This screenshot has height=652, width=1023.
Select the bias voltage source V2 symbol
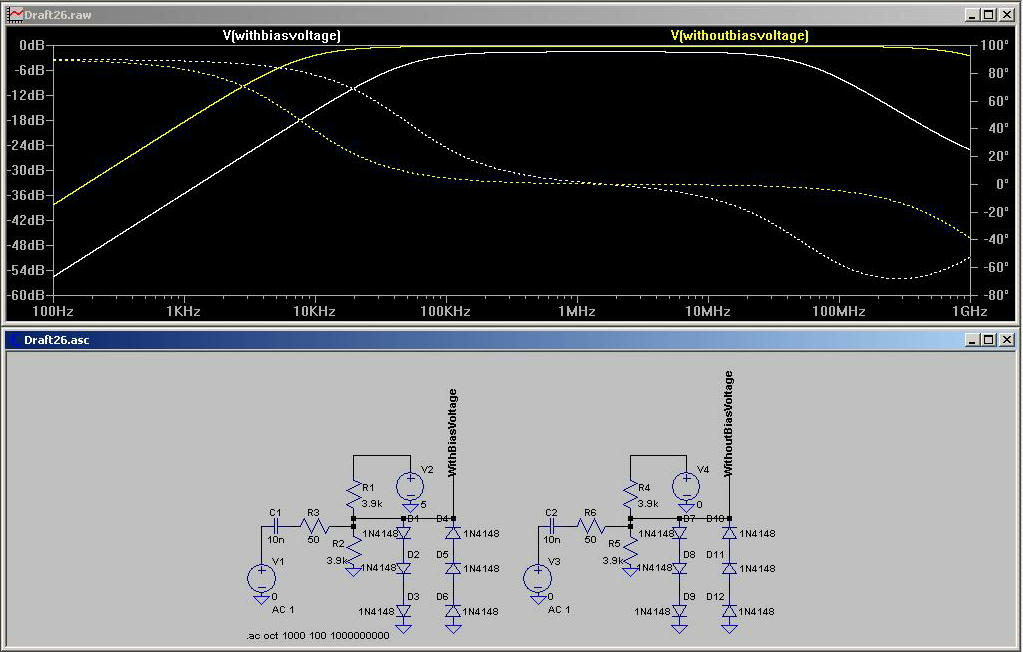410,487
